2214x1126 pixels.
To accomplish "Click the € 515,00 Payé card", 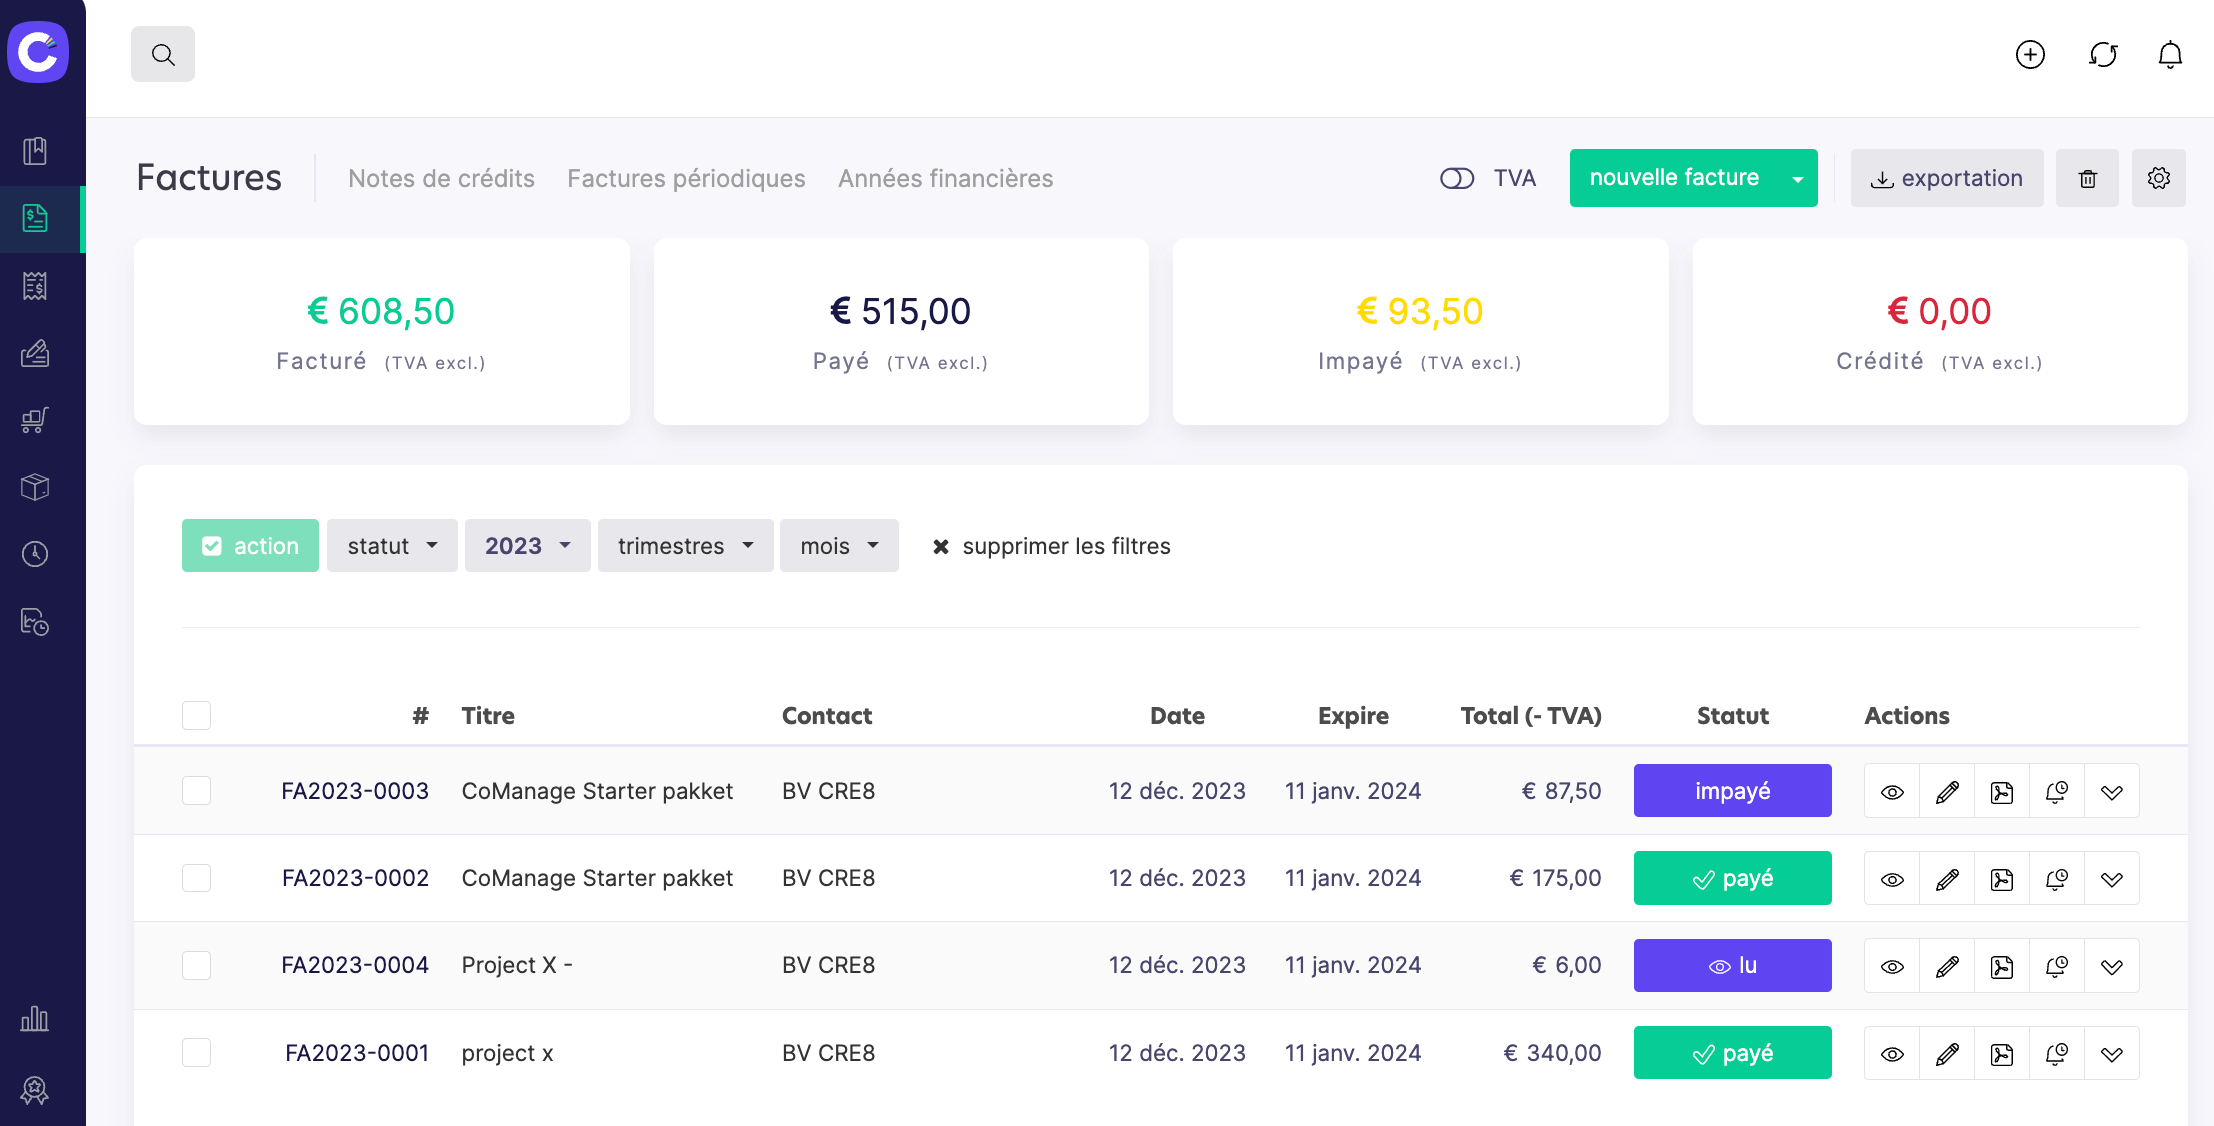I will point(900,331).
